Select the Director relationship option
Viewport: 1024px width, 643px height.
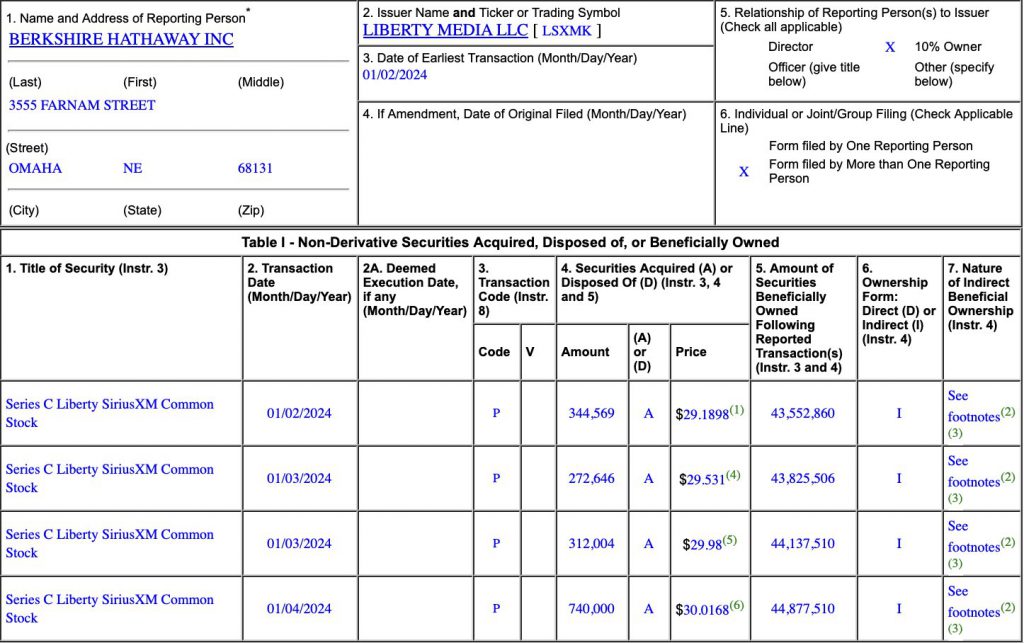[791, 47]
